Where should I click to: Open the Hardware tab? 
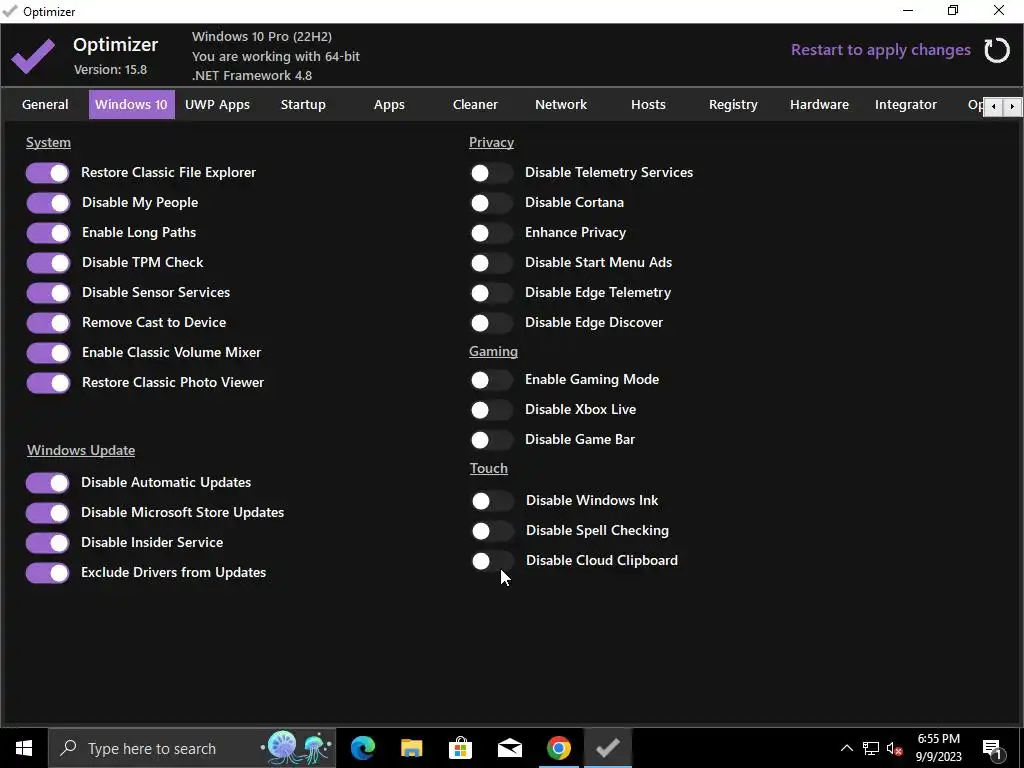(820, 104)
